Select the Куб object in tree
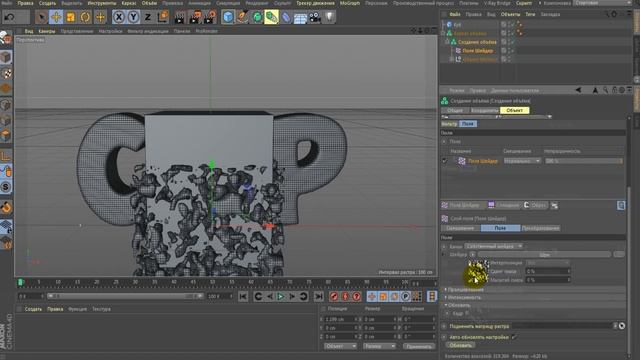 click(457, 24)
